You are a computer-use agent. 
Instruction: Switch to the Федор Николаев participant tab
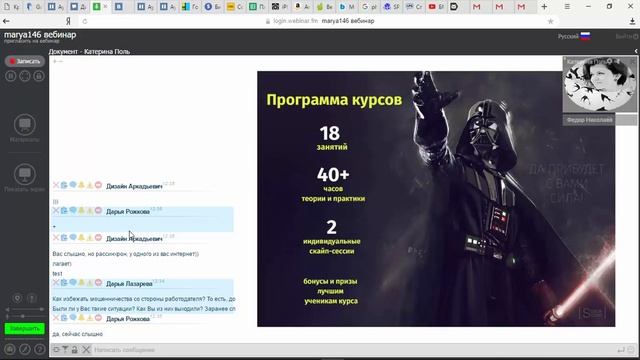point(589,120)
